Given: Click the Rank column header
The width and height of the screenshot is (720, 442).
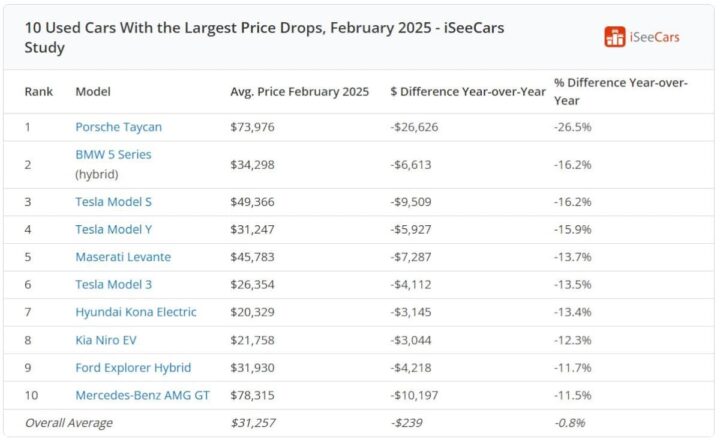Looking at the screenshot, I should click(x=39, y=92).
